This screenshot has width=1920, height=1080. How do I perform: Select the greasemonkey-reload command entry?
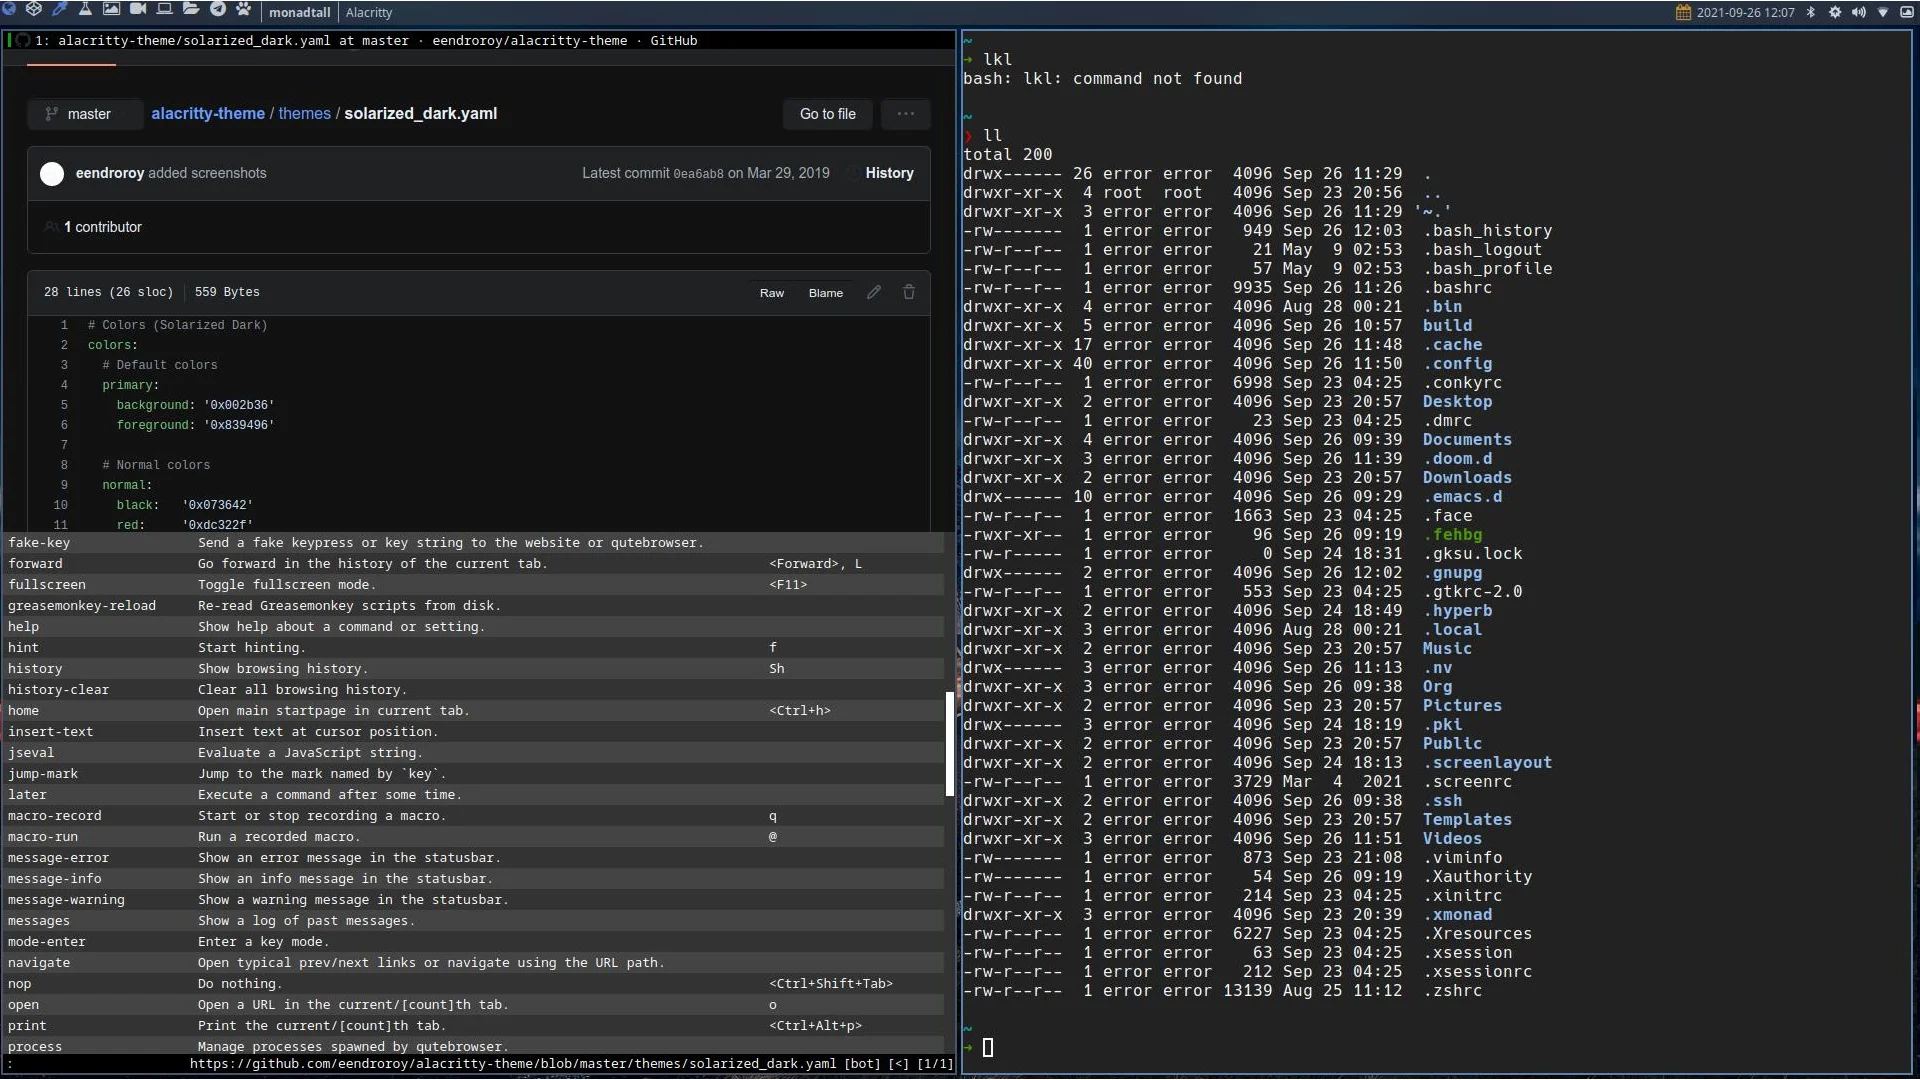[x=473, y=606]
